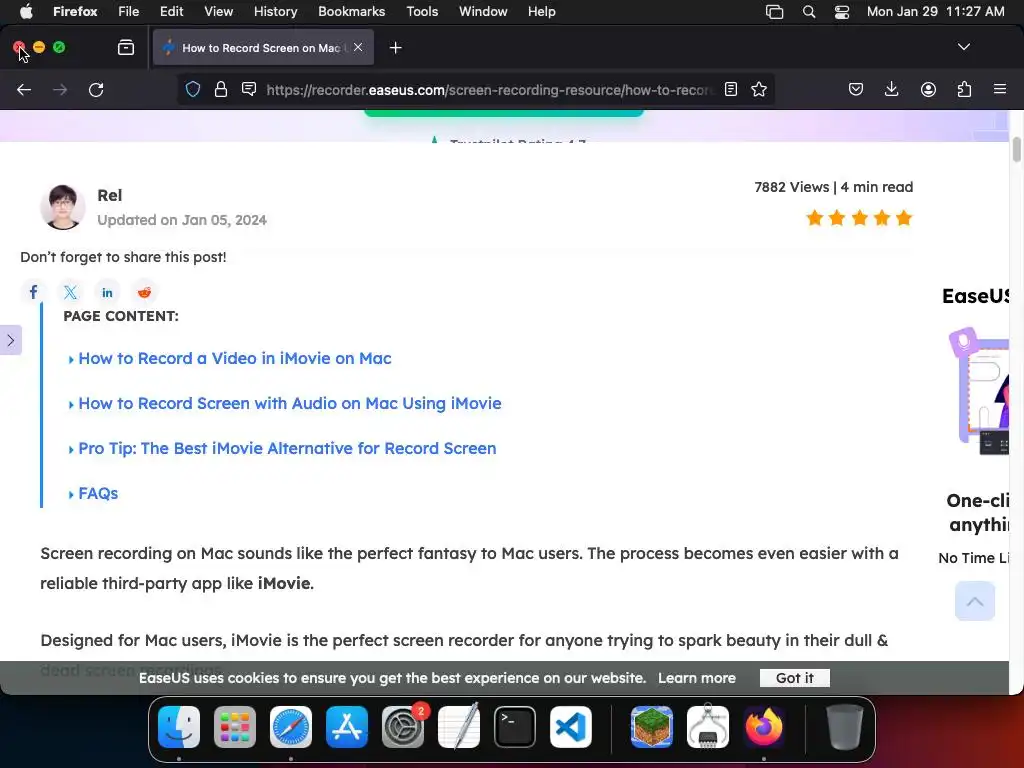Click the Firefox icon in the Dock
This screenshot has width=1024, height=768.
pyautogui.click(x=763, y=727)
